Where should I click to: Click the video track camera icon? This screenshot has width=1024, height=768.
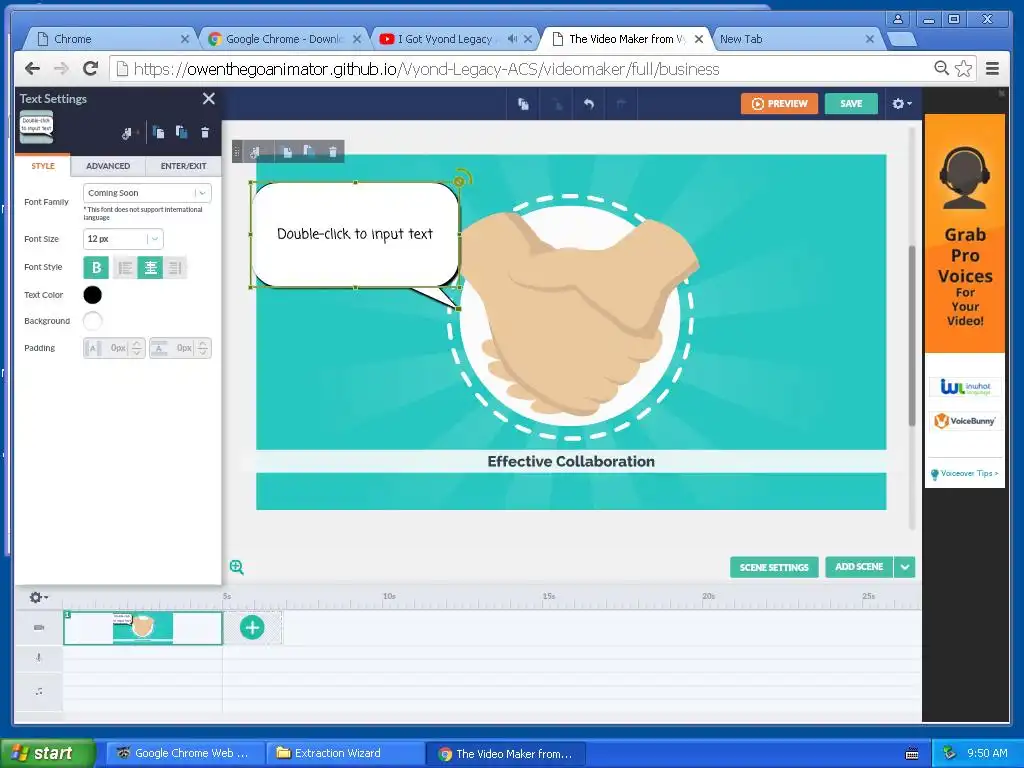[x=39, y=628]
